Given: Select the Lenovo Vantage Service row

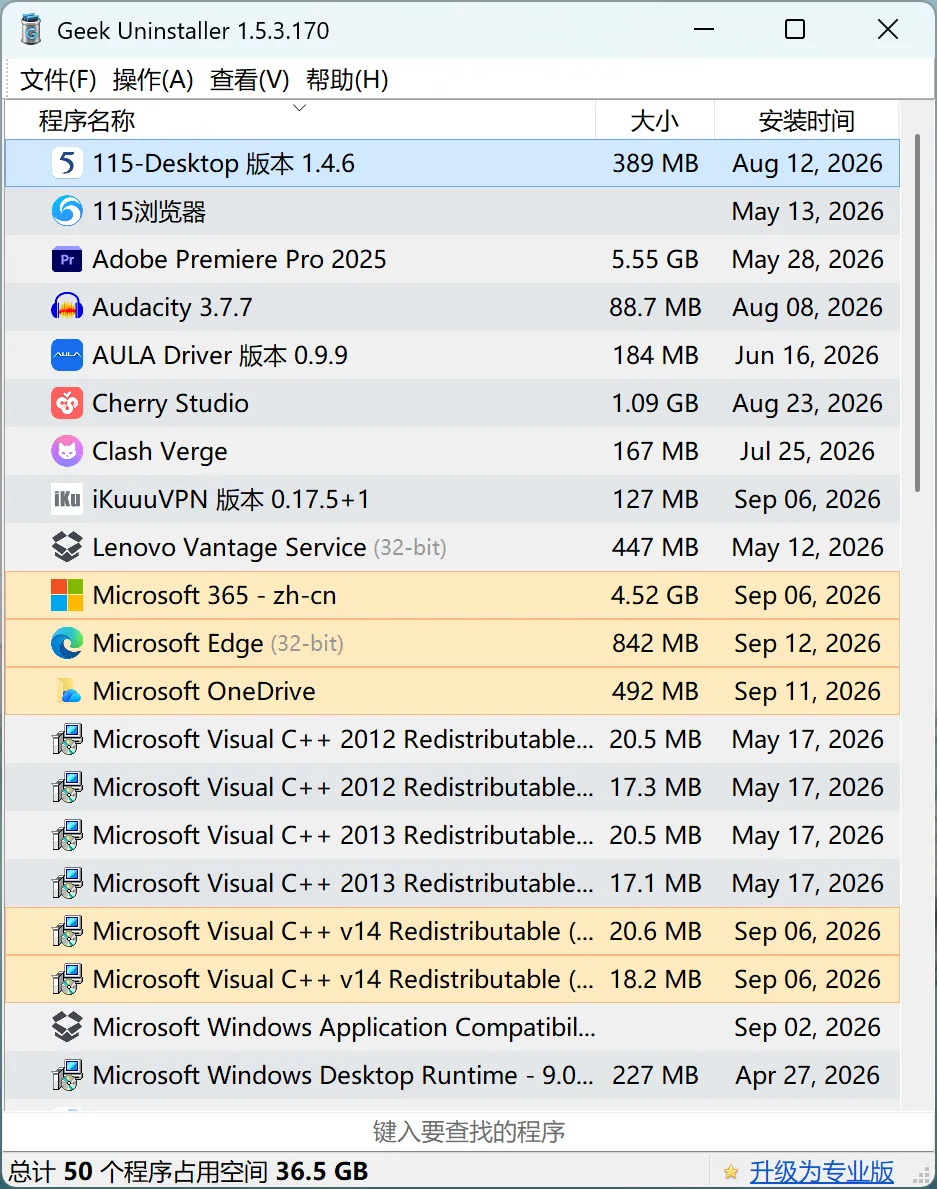Looking at the screenshot, I should [452, 547].
